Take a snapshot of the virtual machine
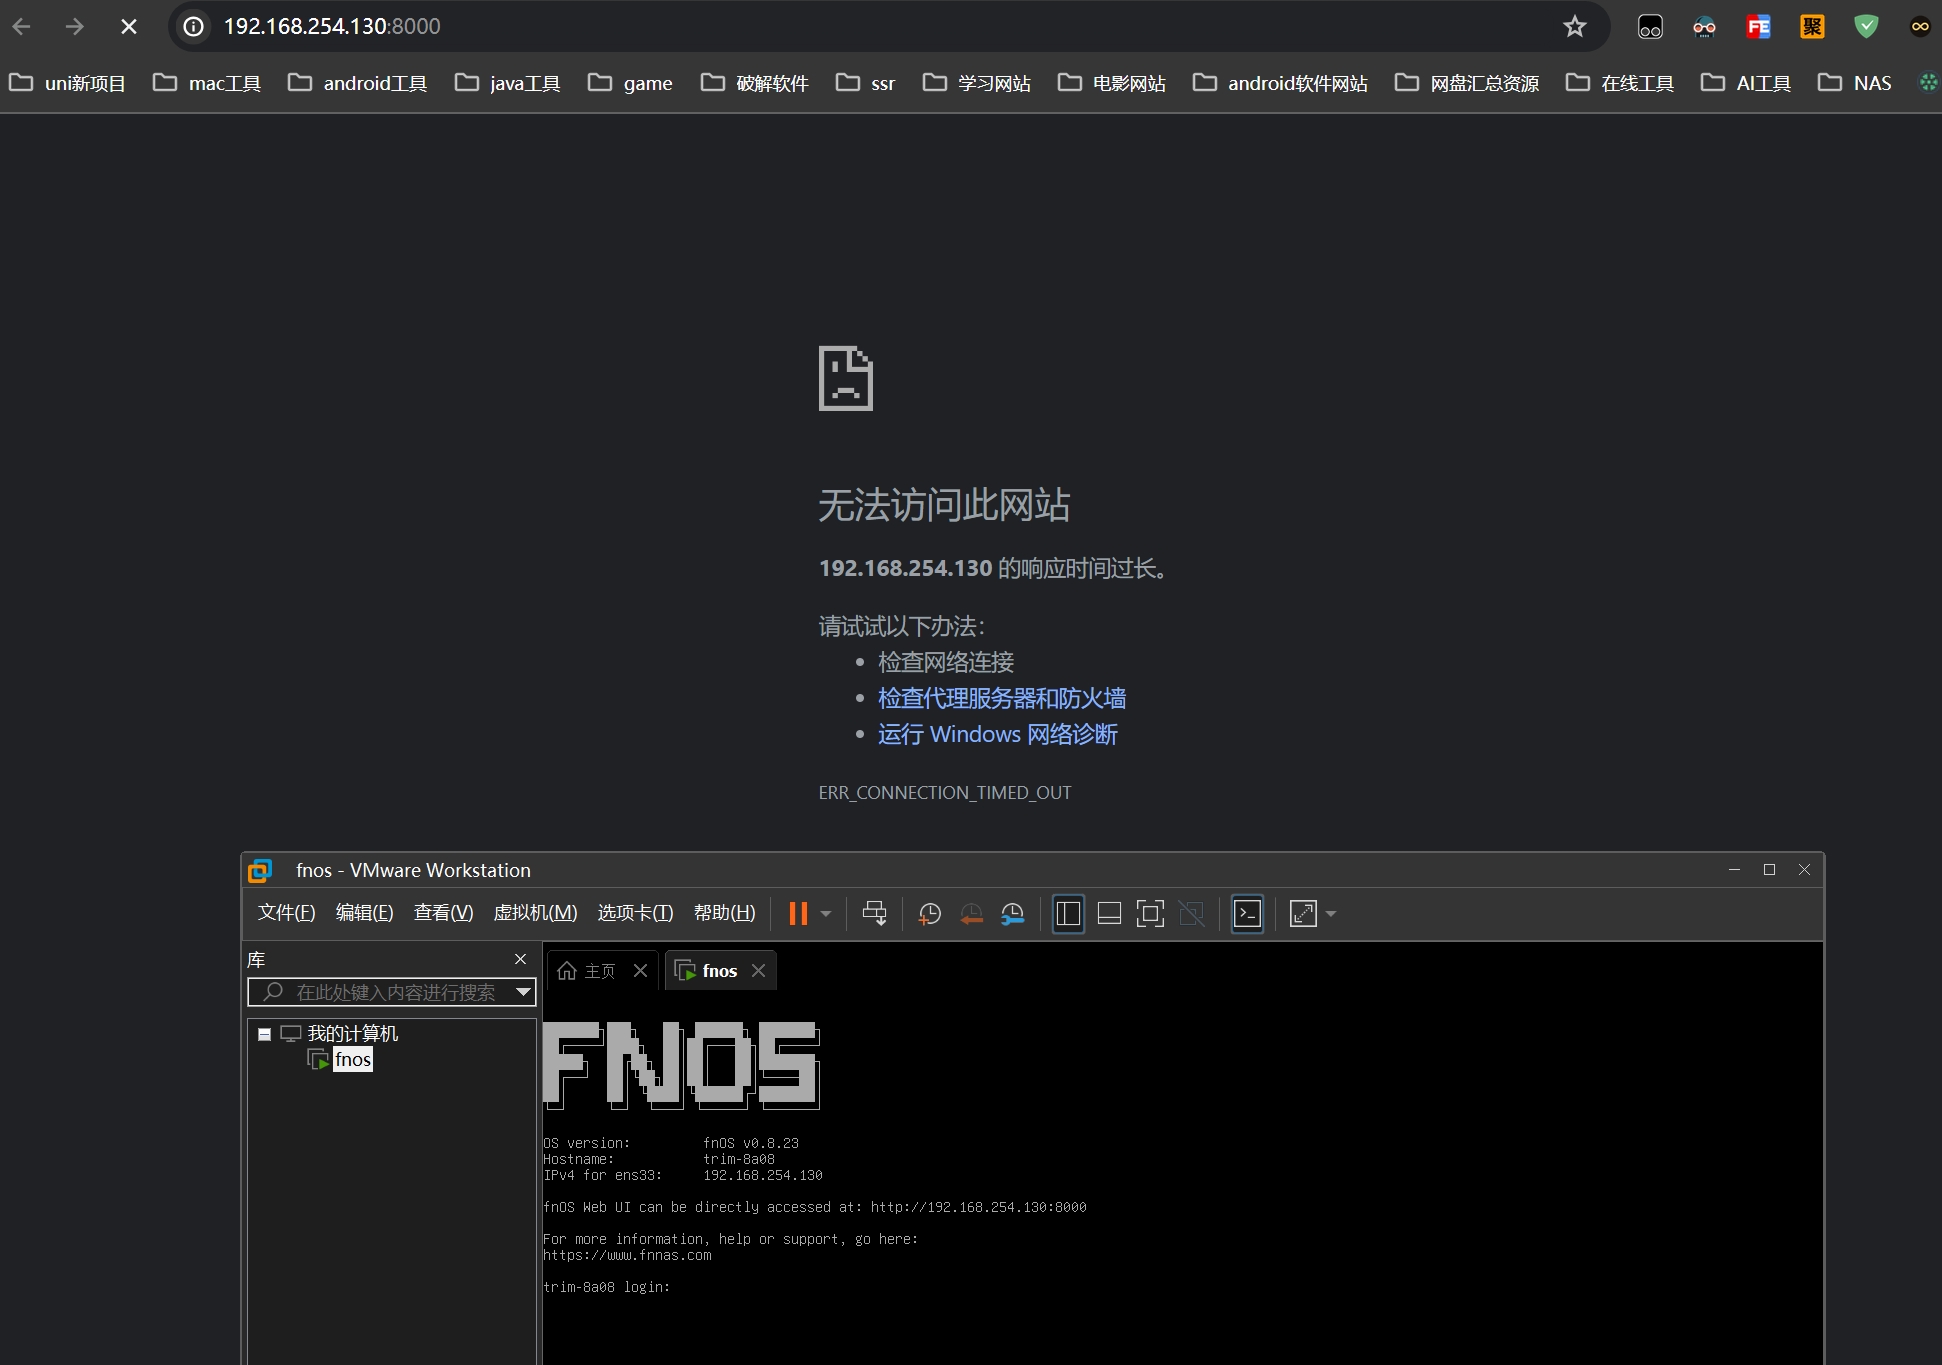 pyautogui.click(x=930, y=913)
